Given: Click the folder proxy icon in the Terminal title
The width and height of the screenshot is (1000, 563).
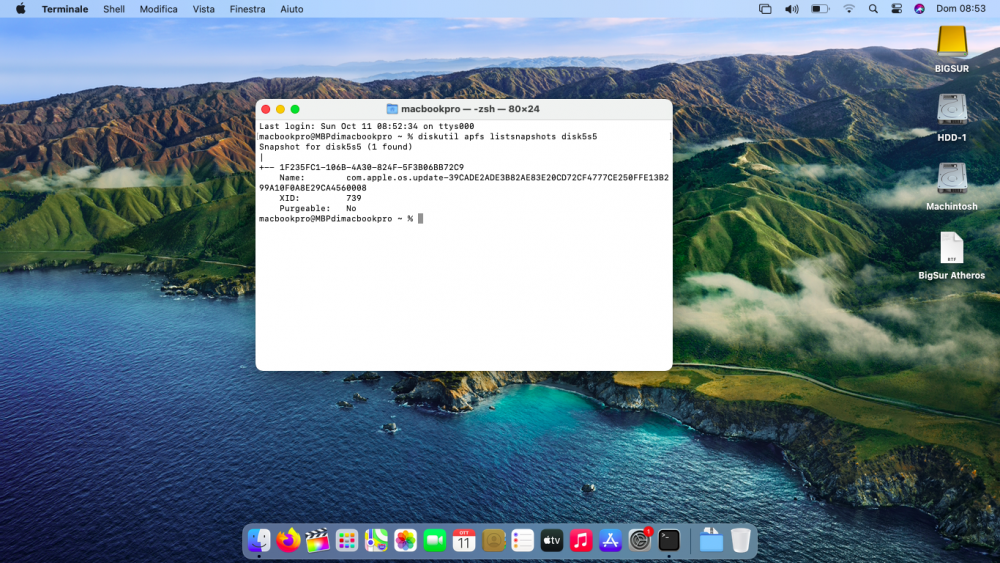Looking at the screenshot, I should pos(392,109).
